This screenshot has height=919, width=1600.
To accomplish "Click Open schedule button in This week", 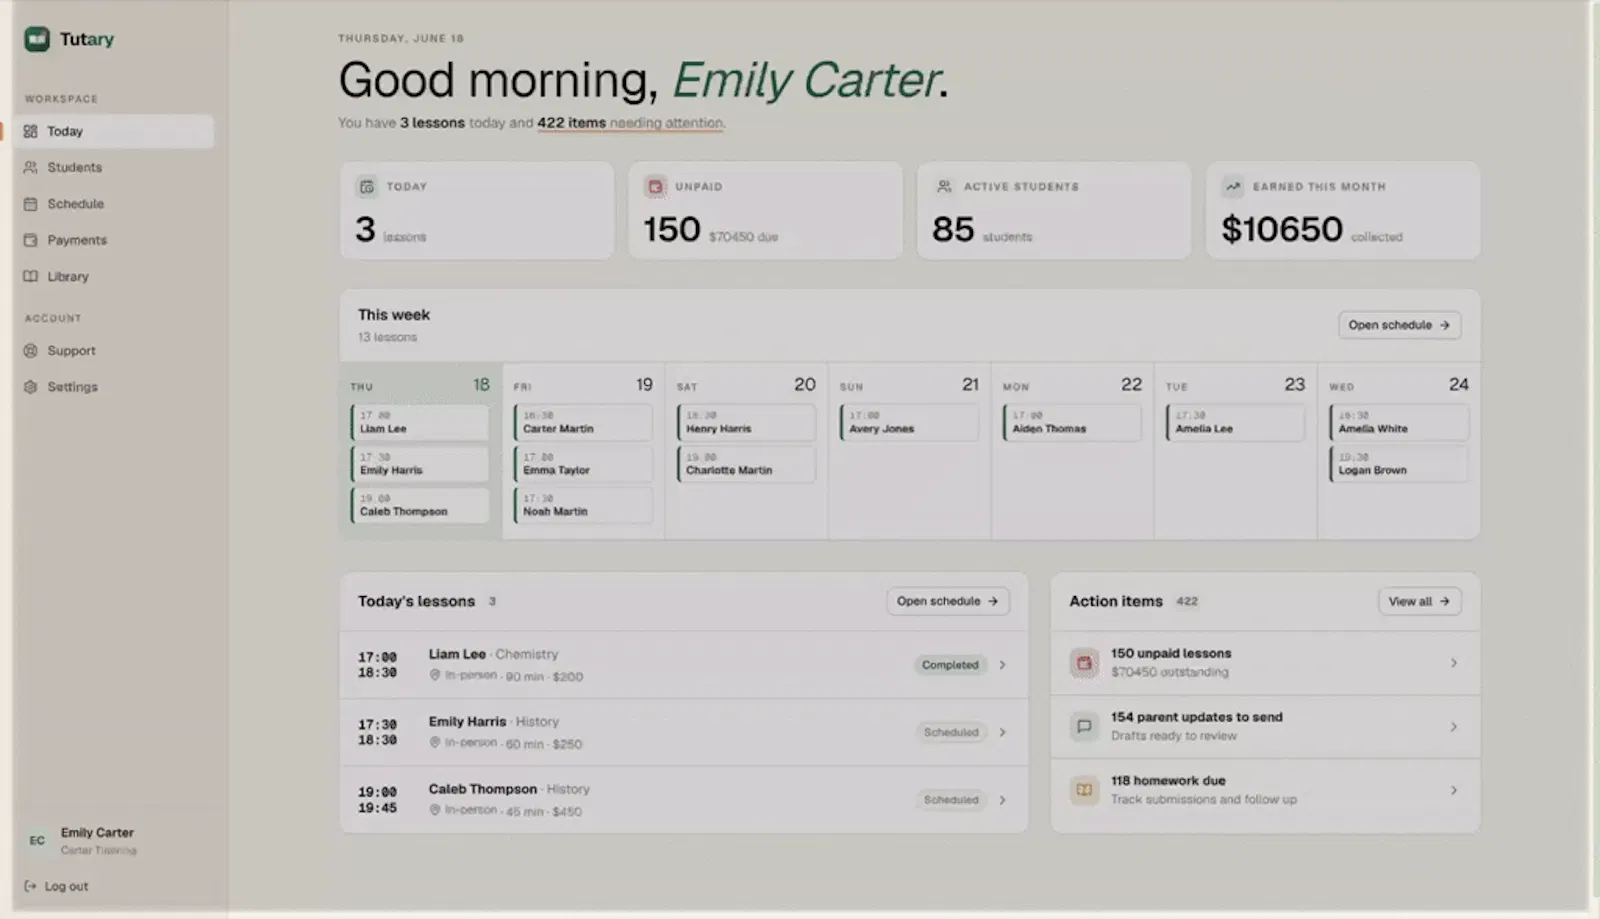I will pyautogui.click(x=1399, y=325).
